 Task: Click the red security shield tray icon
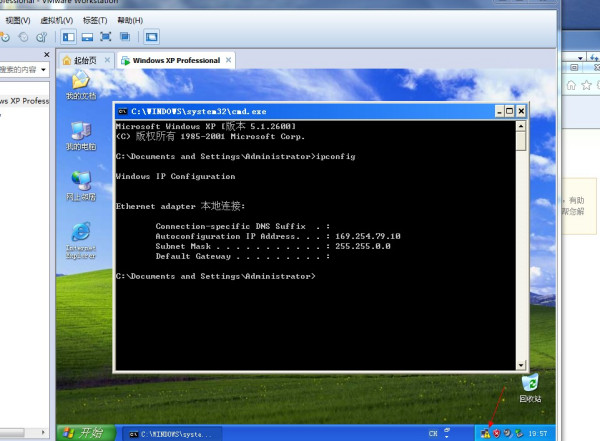(496, 433)
